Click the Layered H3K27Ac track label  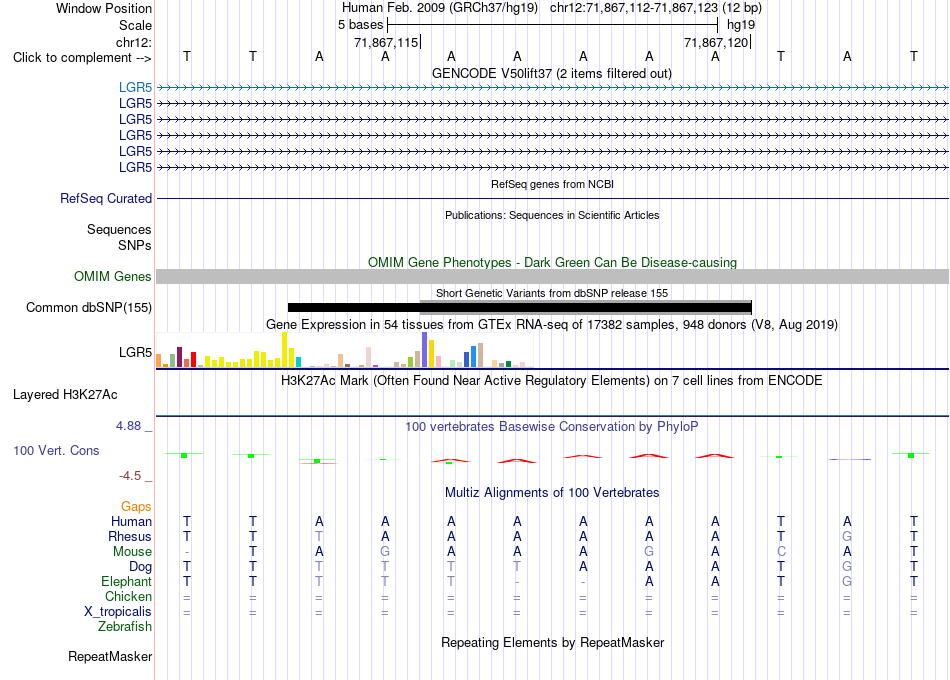65,395
